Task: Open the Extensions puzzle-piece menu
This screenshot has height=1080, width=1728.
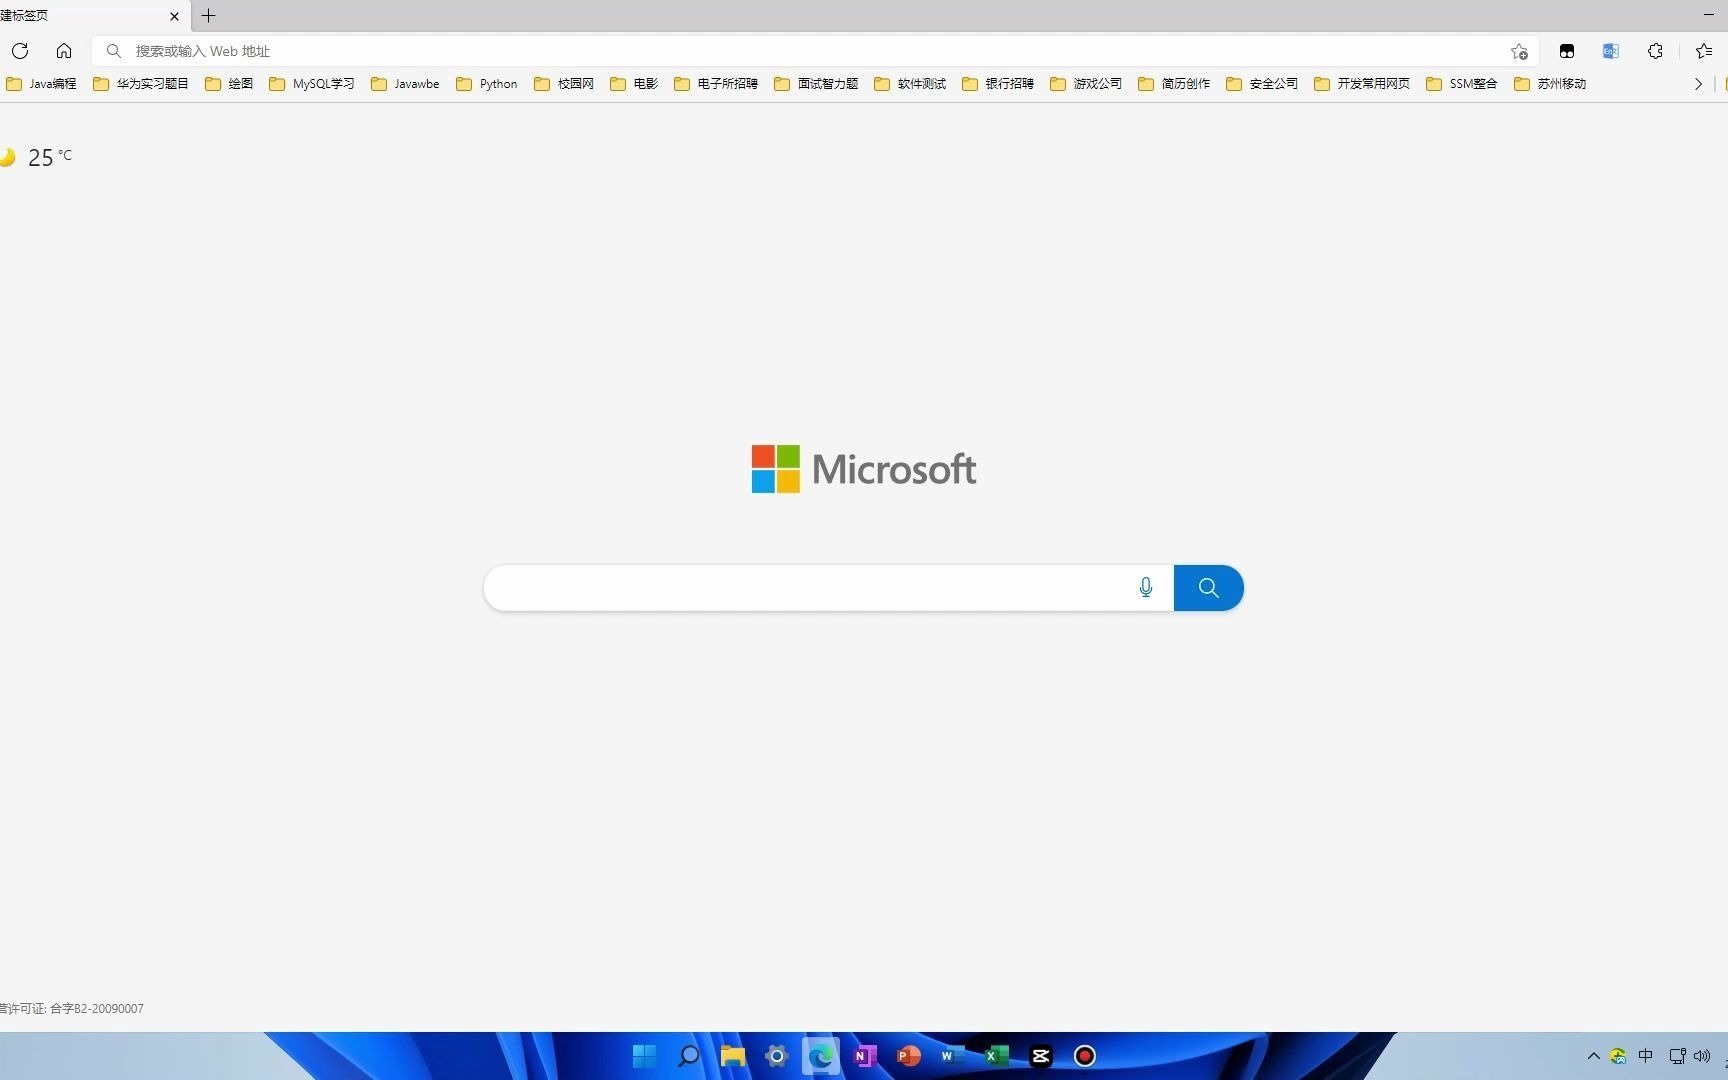Action: [1655, 51]
